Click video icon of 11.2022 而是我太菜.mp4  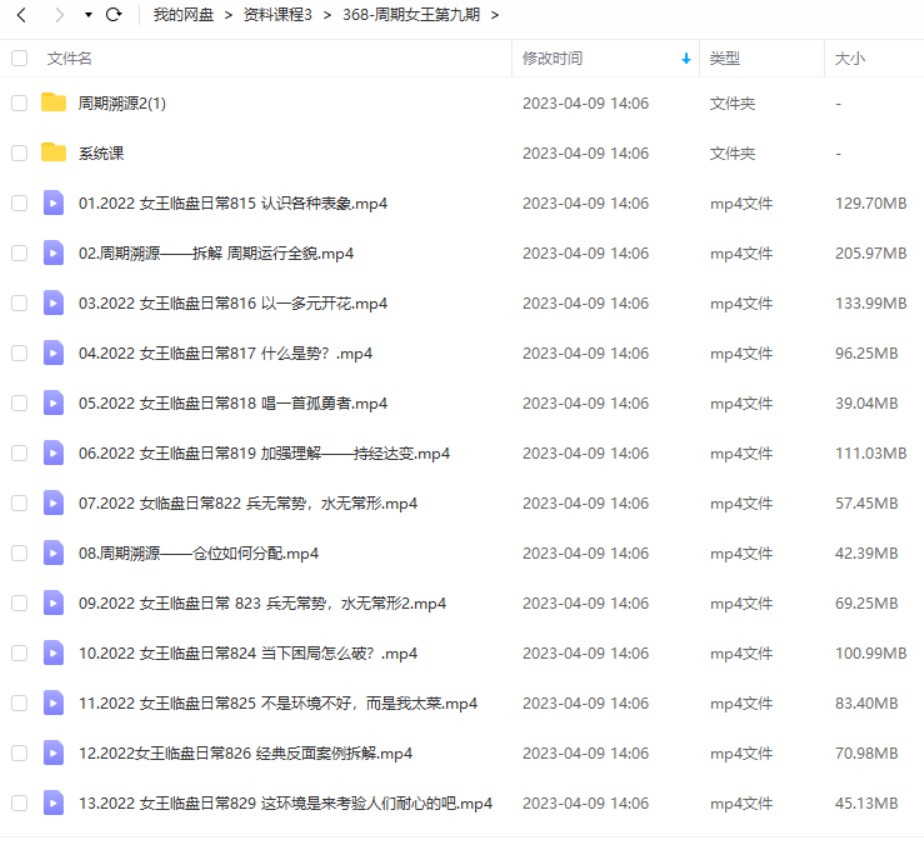tap(54, 702)
